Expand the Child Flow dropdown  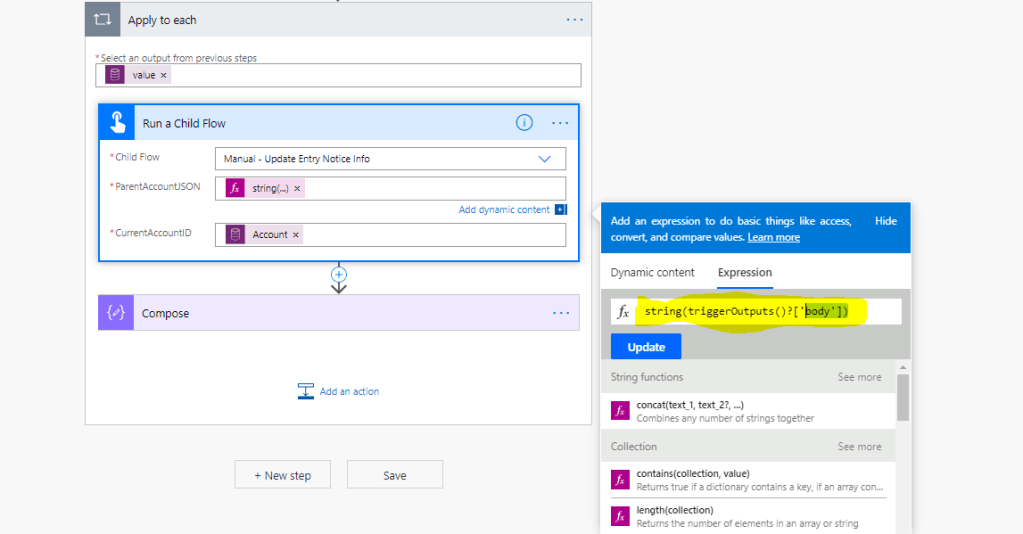545,159
